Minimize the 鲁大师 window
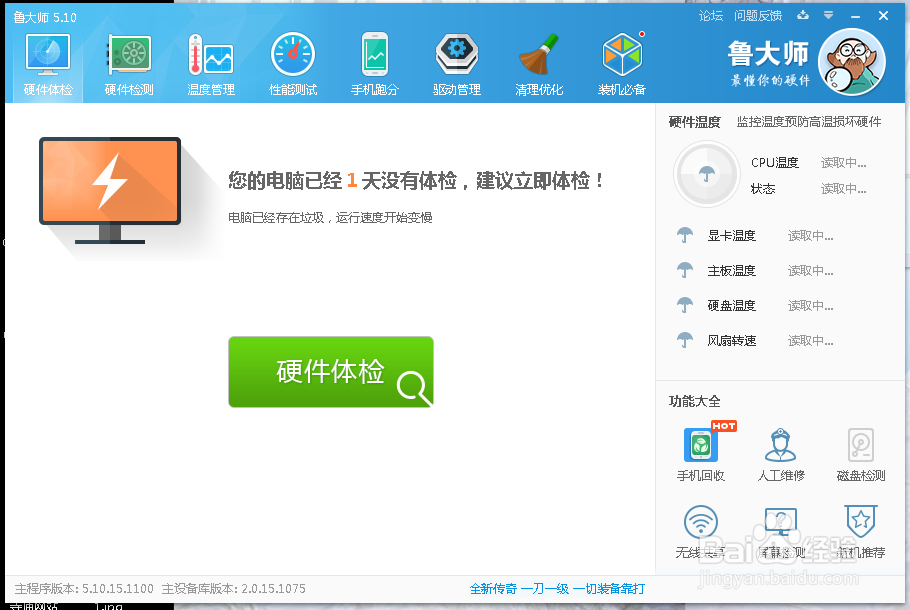The width and height of the screenshot is (910, 610). coord(855,16)
